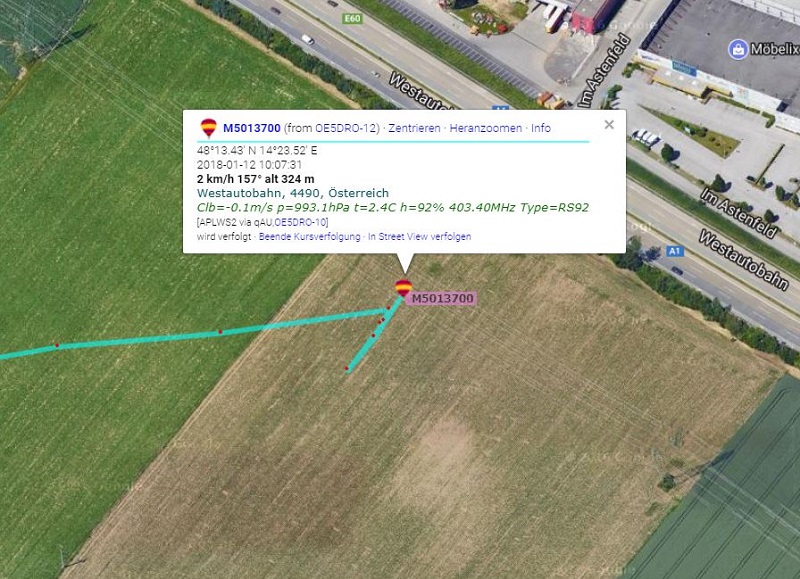
Task: Open the M5013700 callsign link
Action: pos(252,128)
